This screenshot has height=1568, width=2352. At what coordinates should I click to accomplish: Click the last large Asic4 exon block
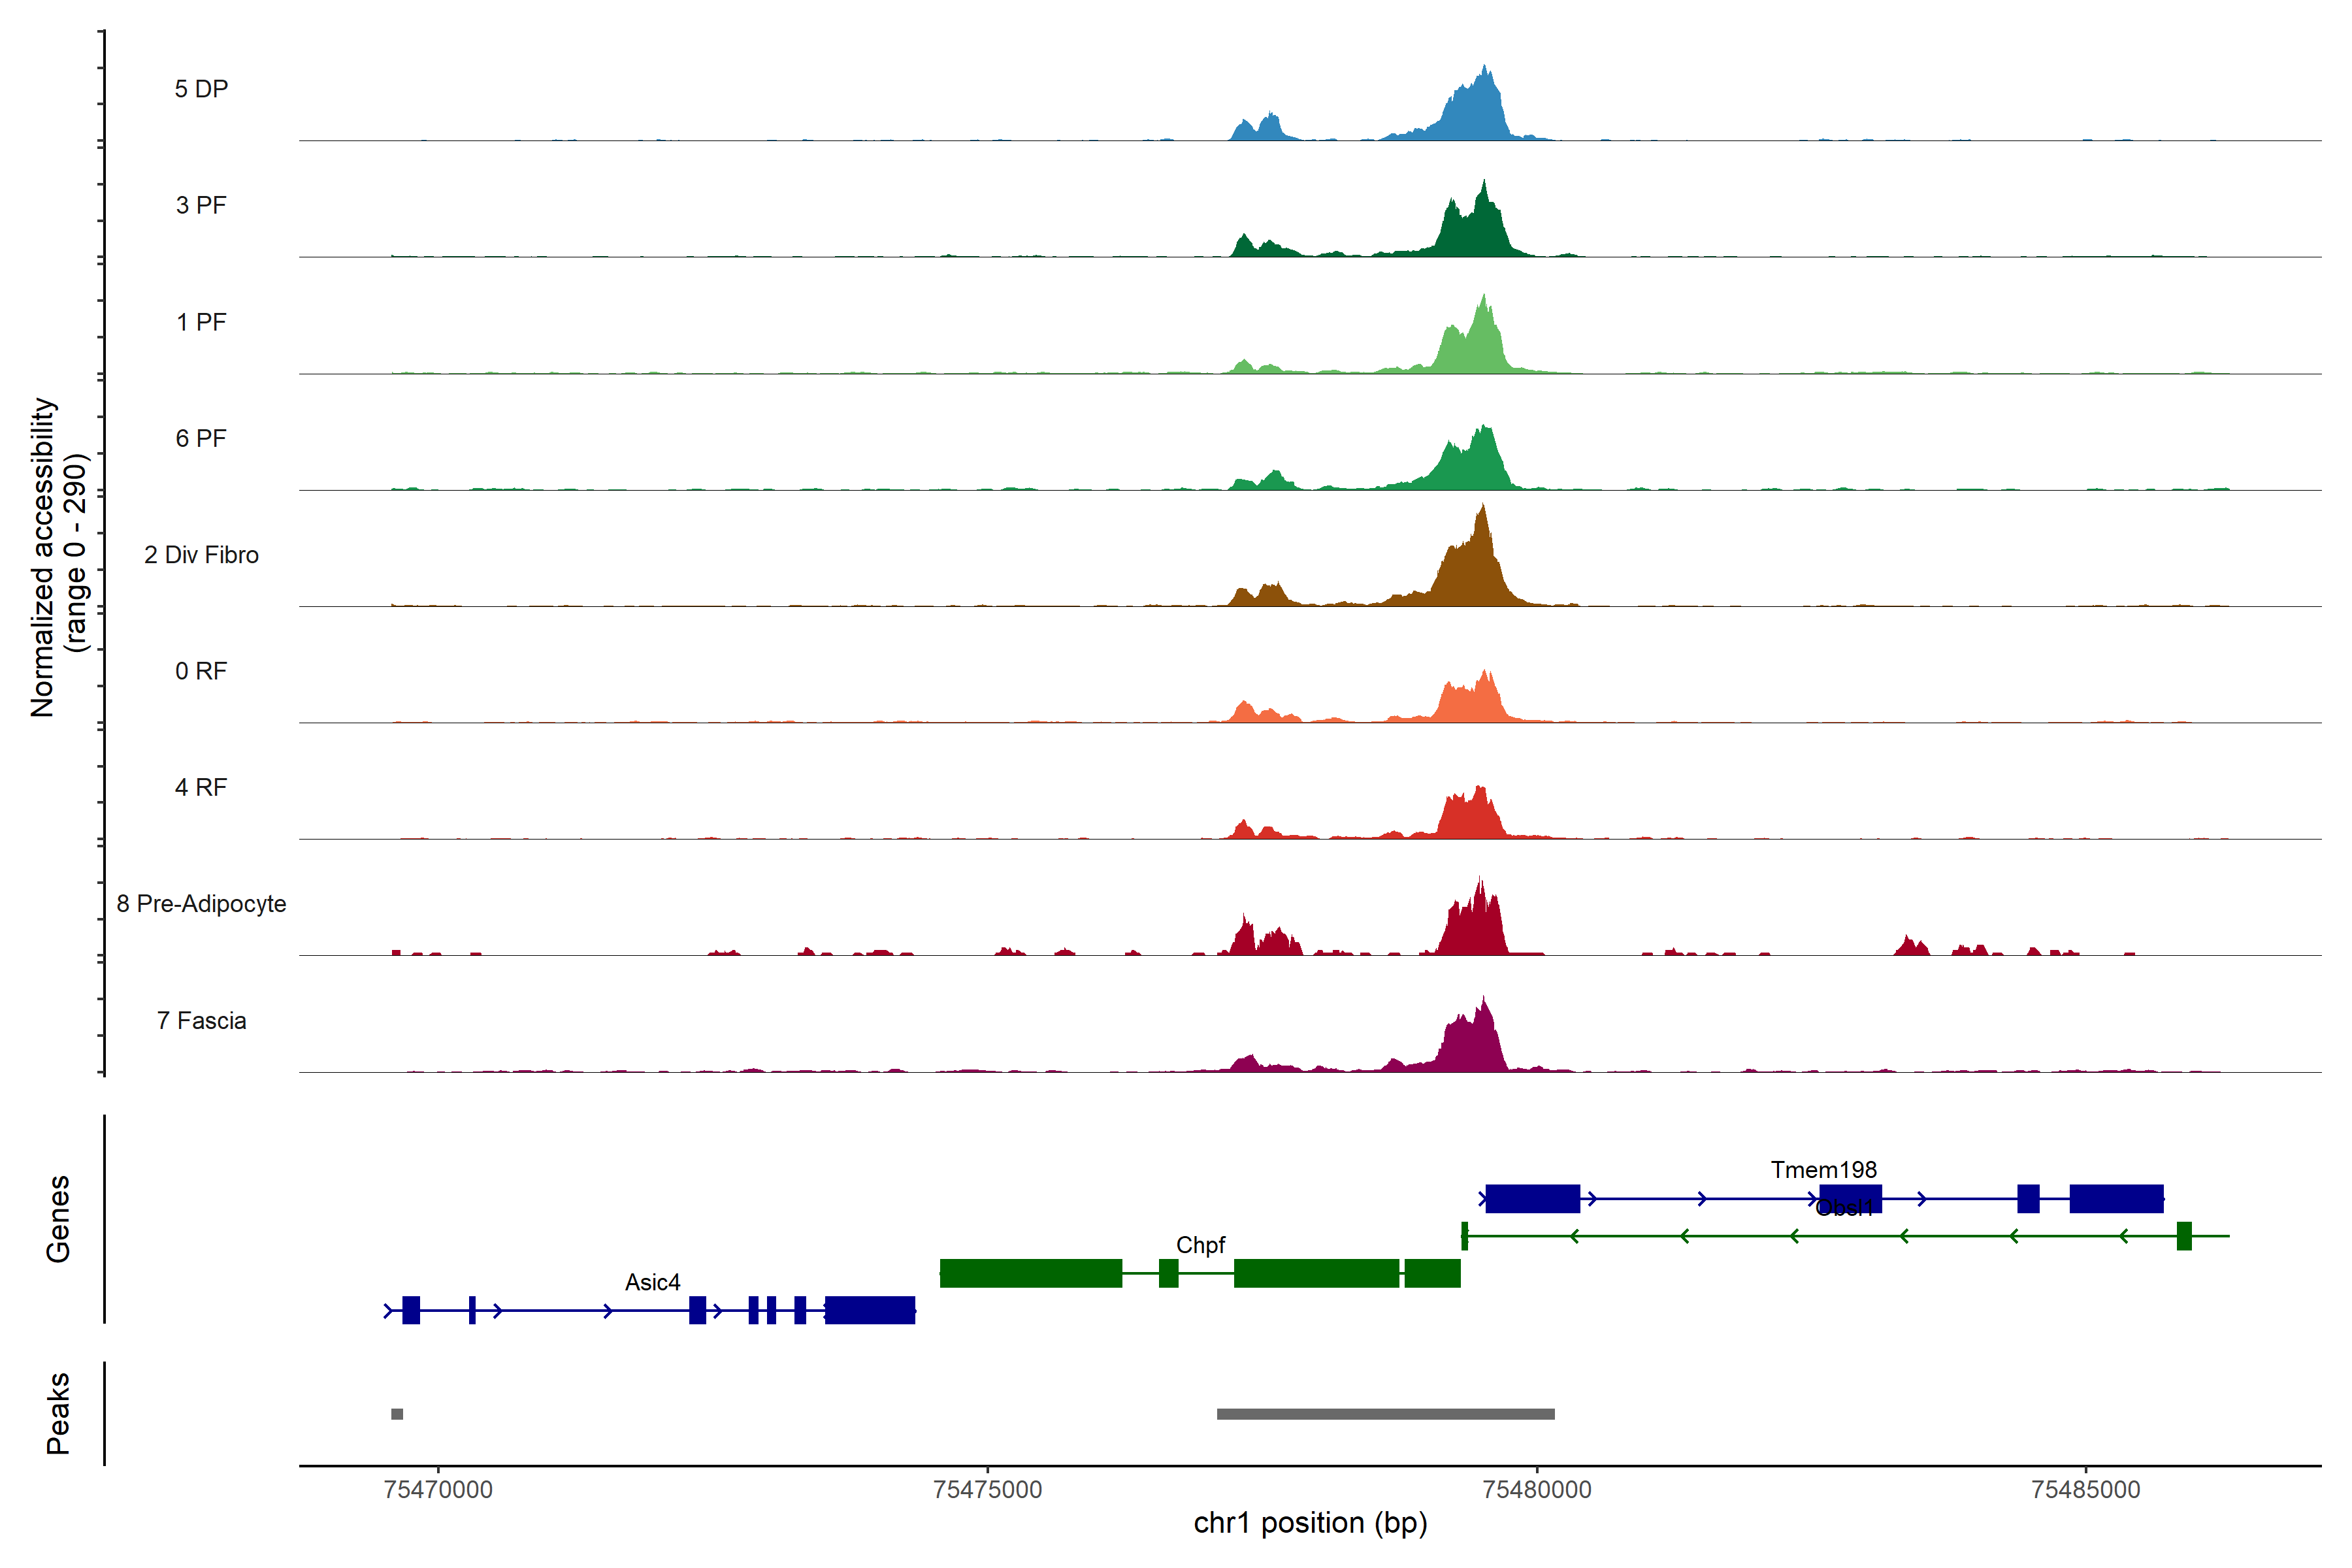[870, 1310]
